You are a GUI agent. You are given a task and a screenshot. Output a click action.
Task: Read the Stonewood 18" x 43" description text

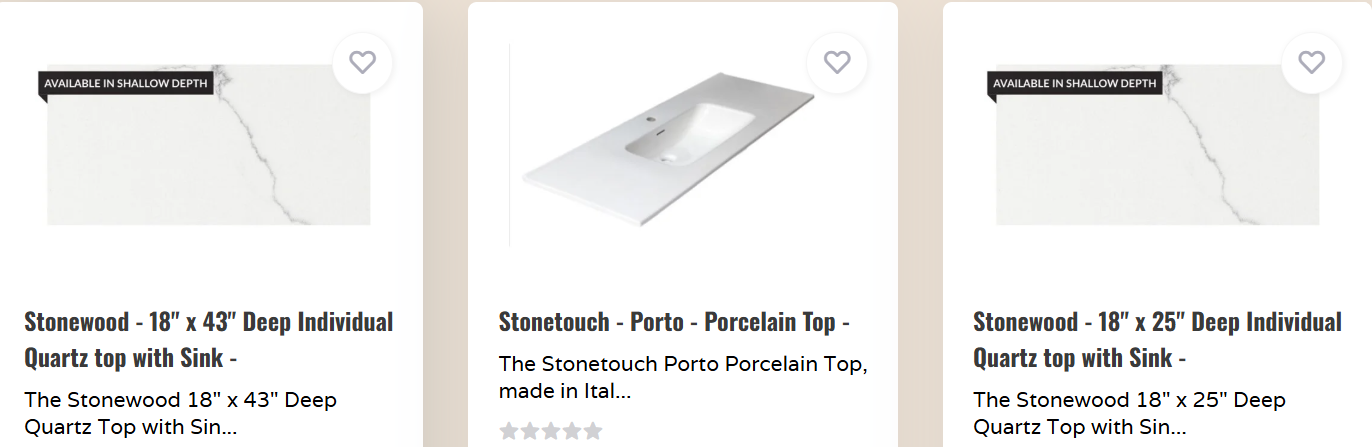180,414
